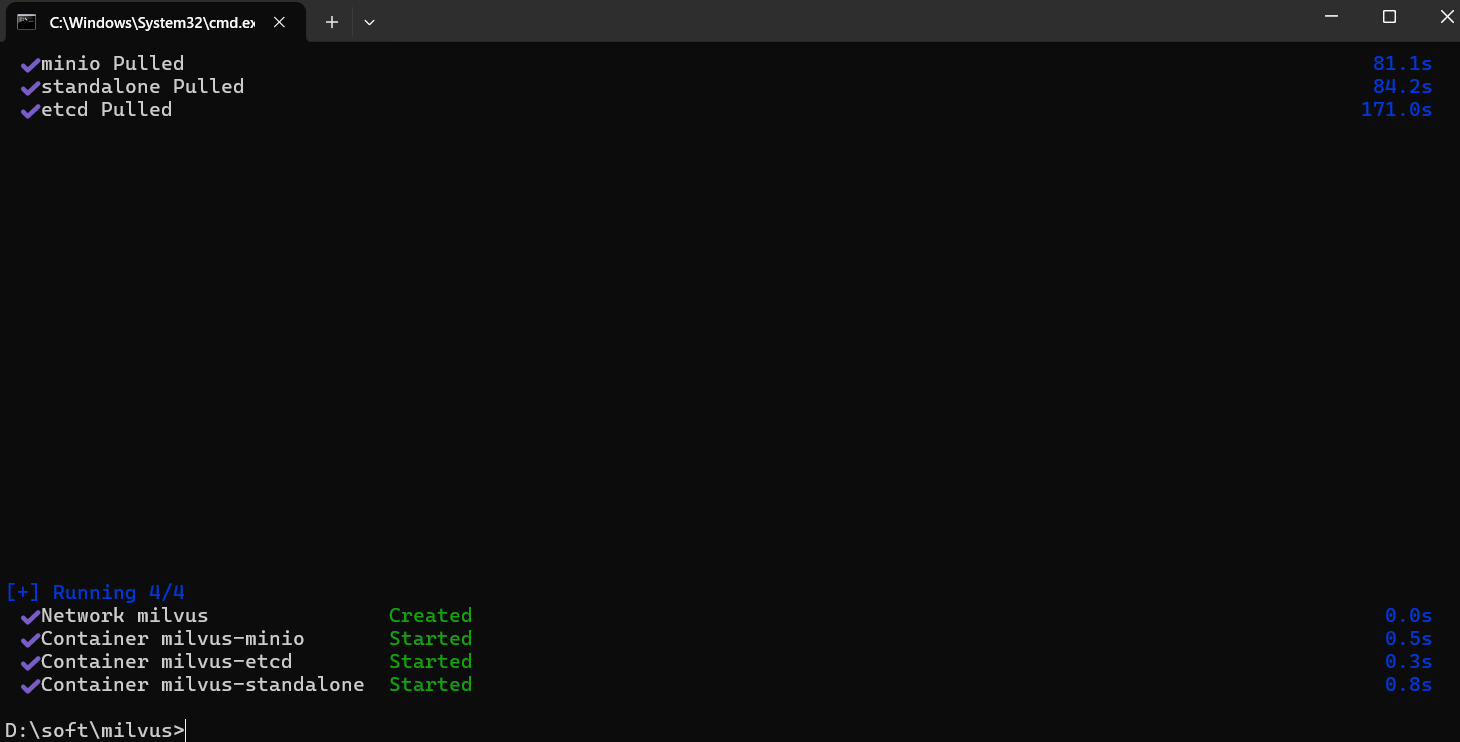The height and width of the screenshot is (742, 1460).
Task: Click the 'etcd Pulled' line
Action: (106, 110)
